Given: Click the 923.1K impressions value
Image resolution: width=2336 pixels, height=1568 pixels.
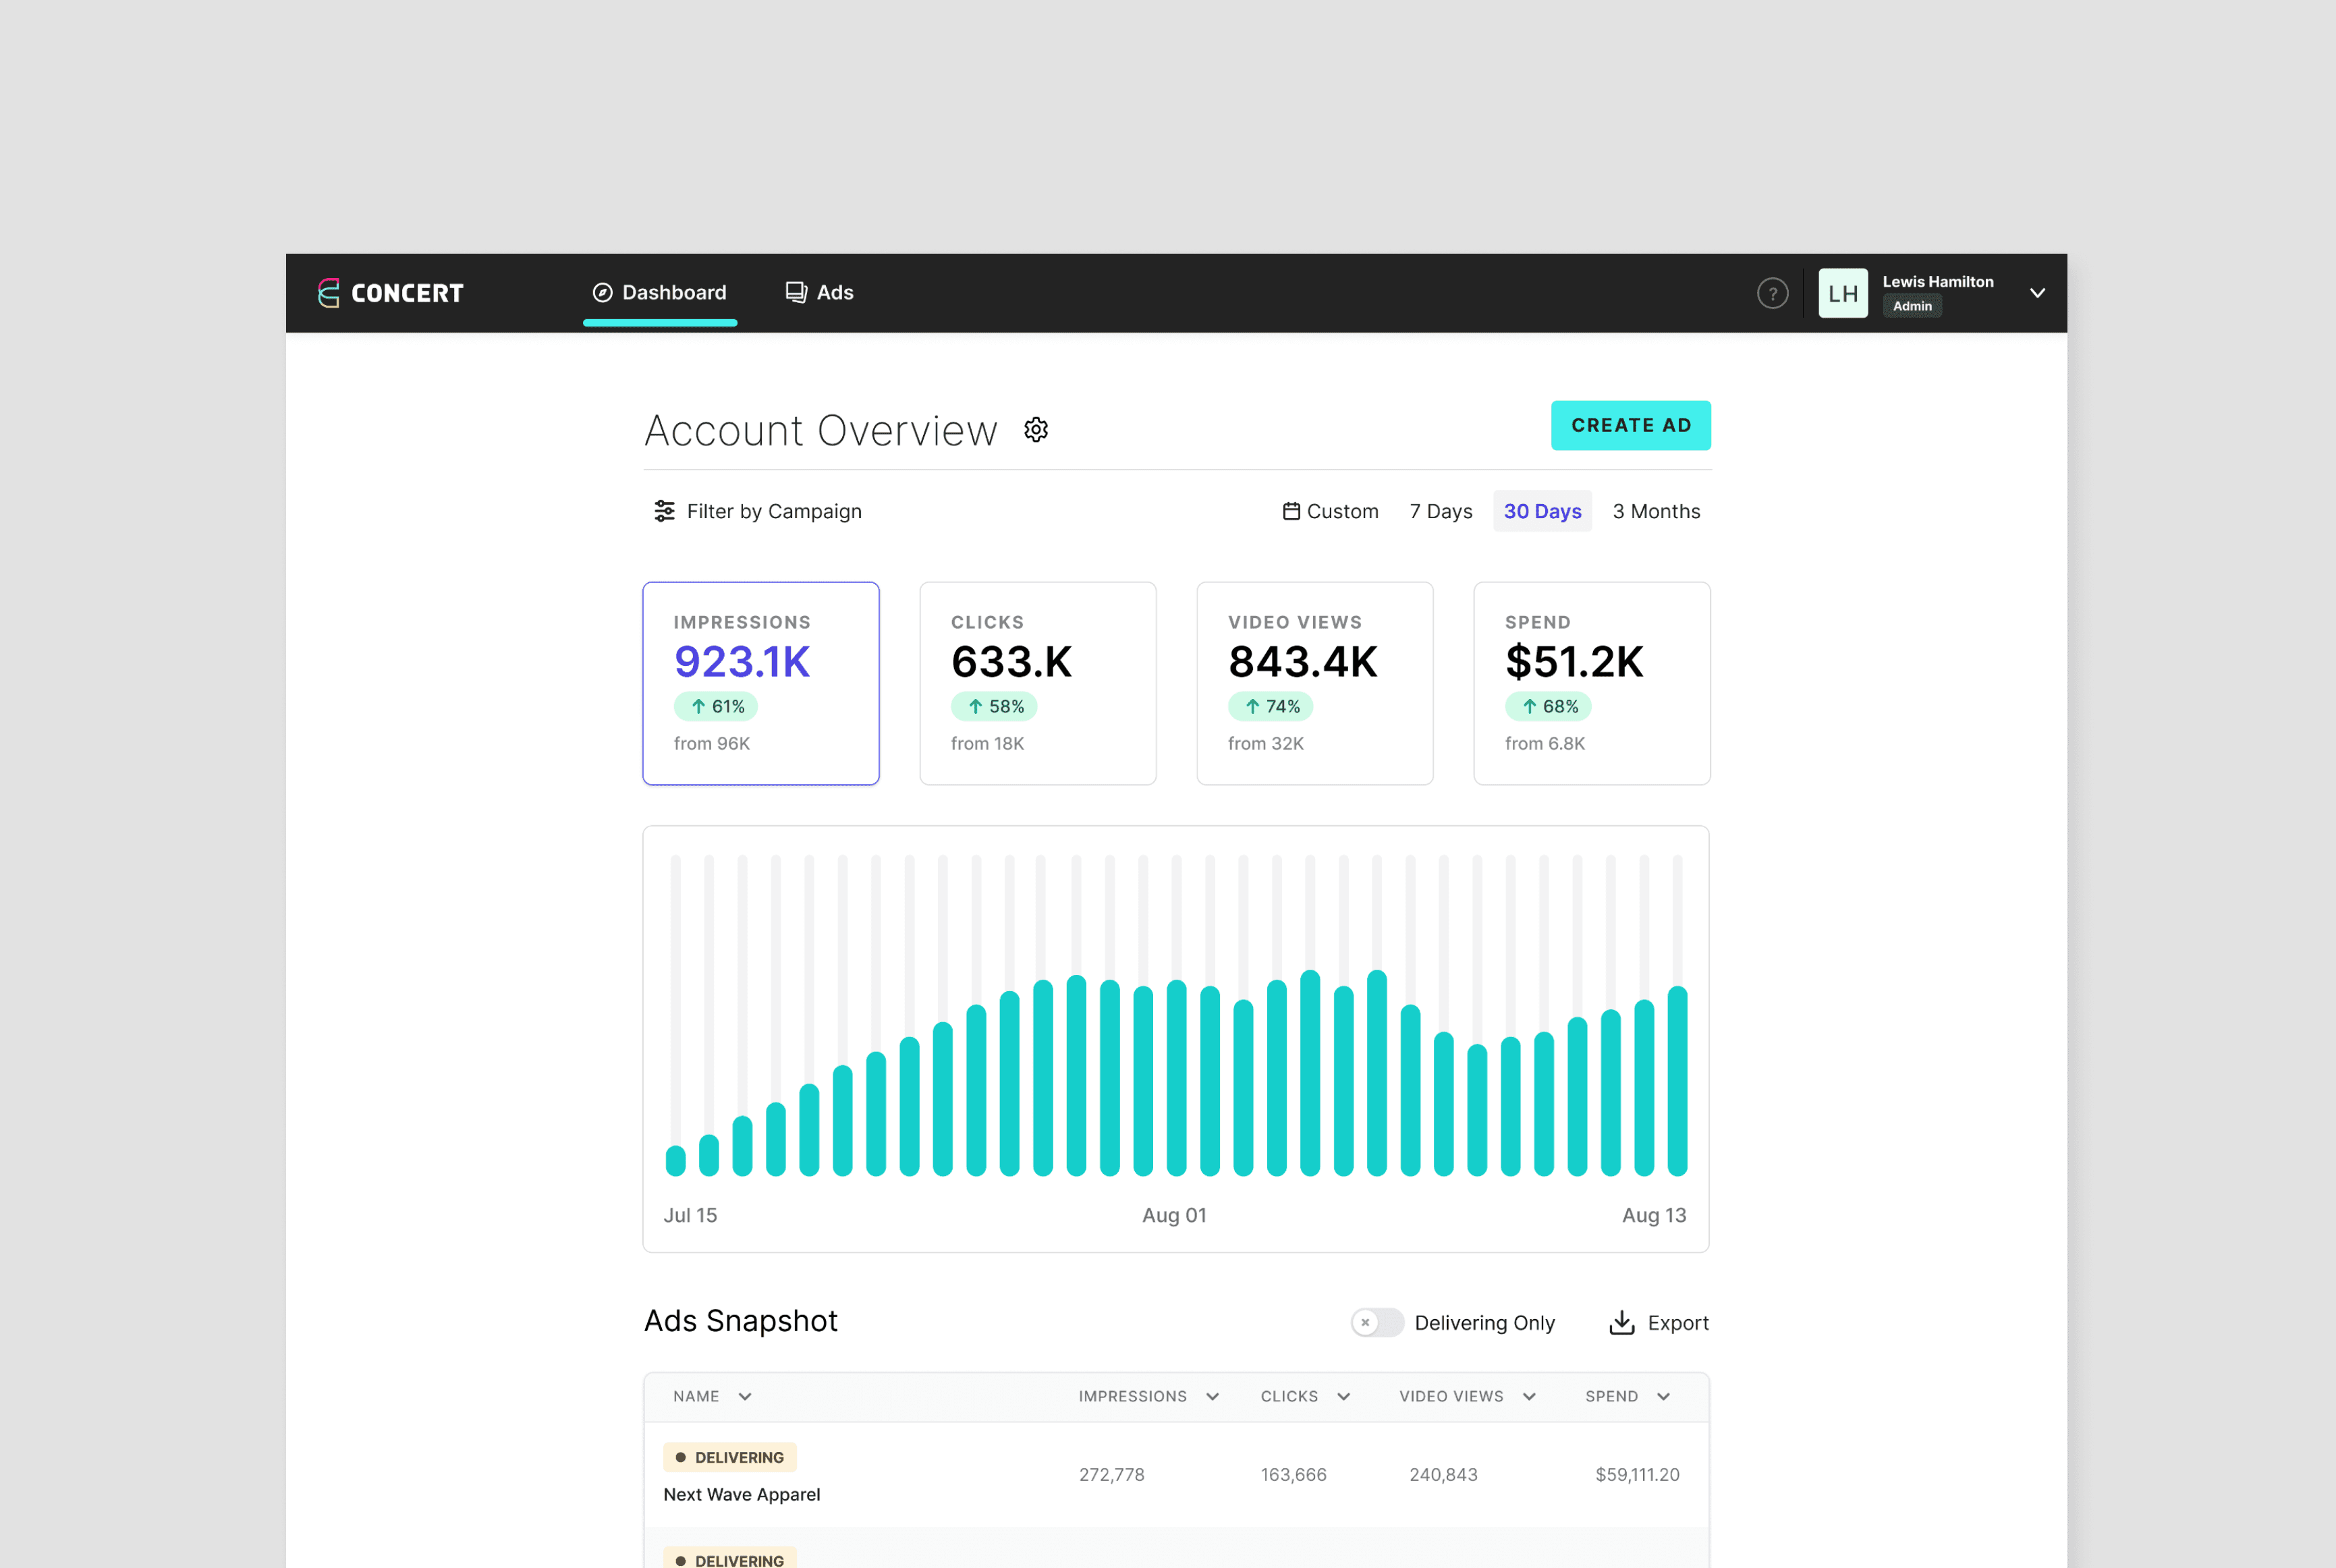Looking at the screenshot, I should pyautogui.click(x=742, y=662).
